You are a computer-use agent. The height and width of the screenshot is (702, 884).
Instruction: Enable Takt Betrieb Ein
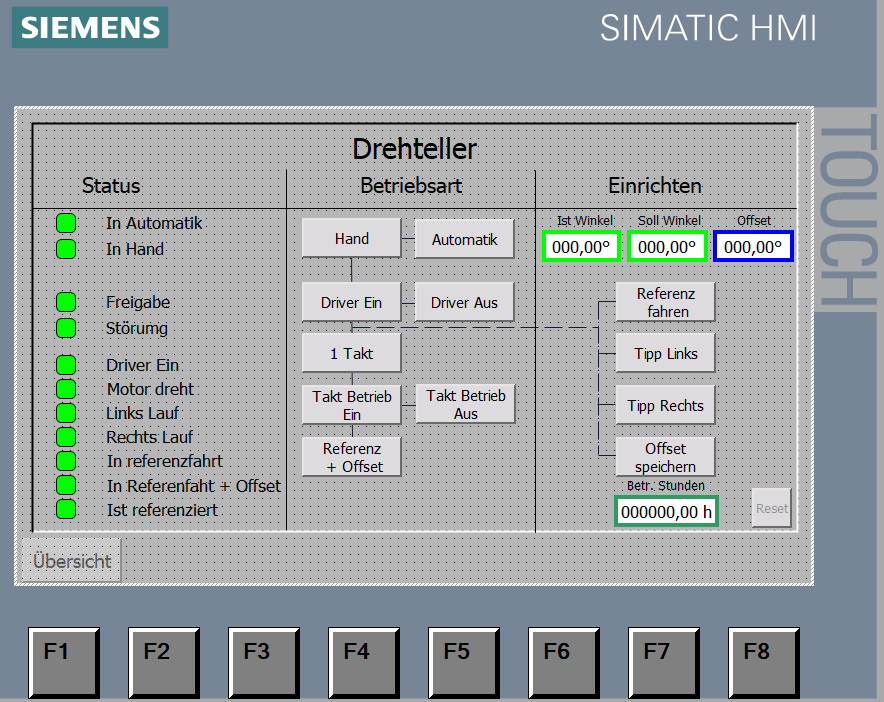[x=351, y=405]
